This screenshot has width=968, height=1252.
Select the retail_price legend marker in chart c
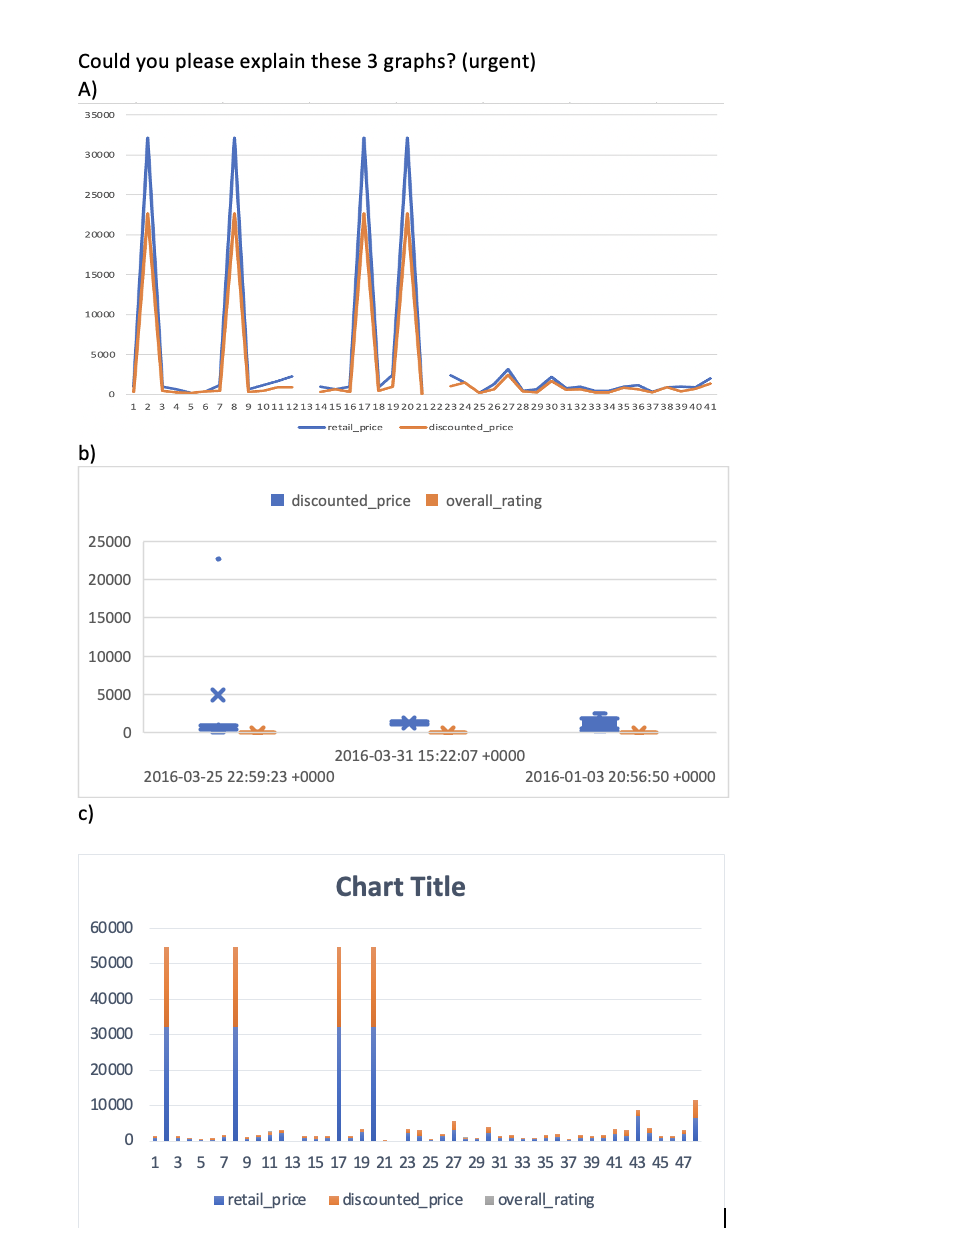219,1199
